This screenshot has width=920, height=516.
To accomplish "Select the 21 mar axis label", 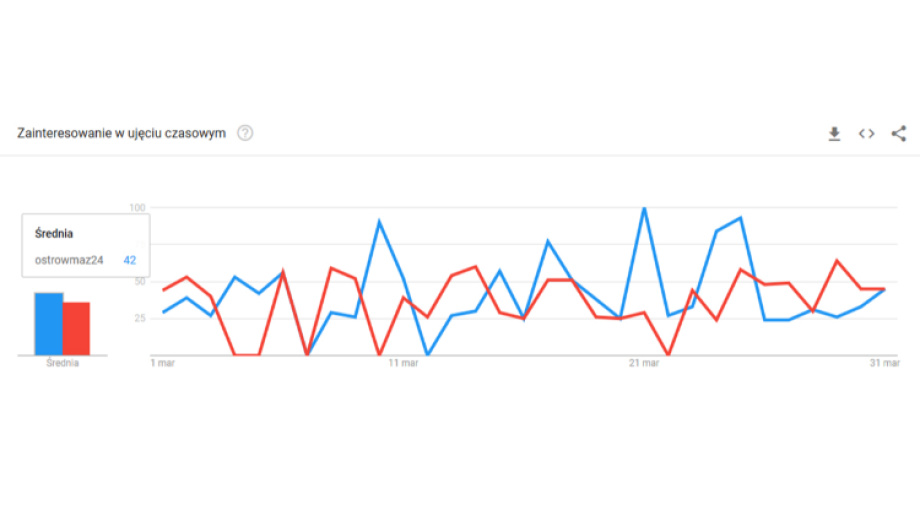I will (644, 363).
